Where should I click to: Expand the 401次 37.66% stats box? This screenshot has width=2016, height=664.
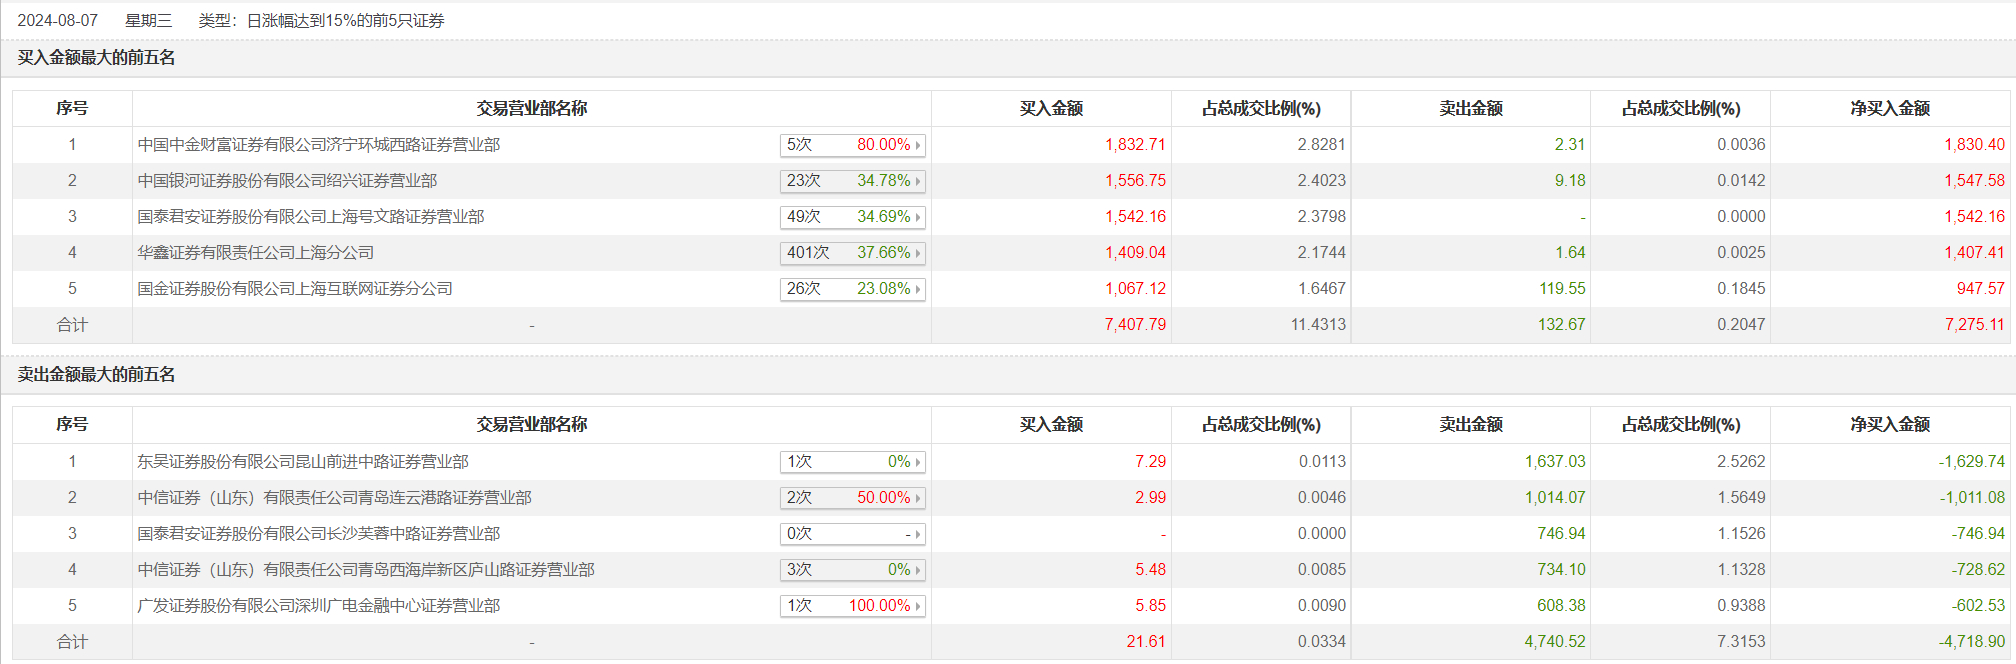point(852,253)
